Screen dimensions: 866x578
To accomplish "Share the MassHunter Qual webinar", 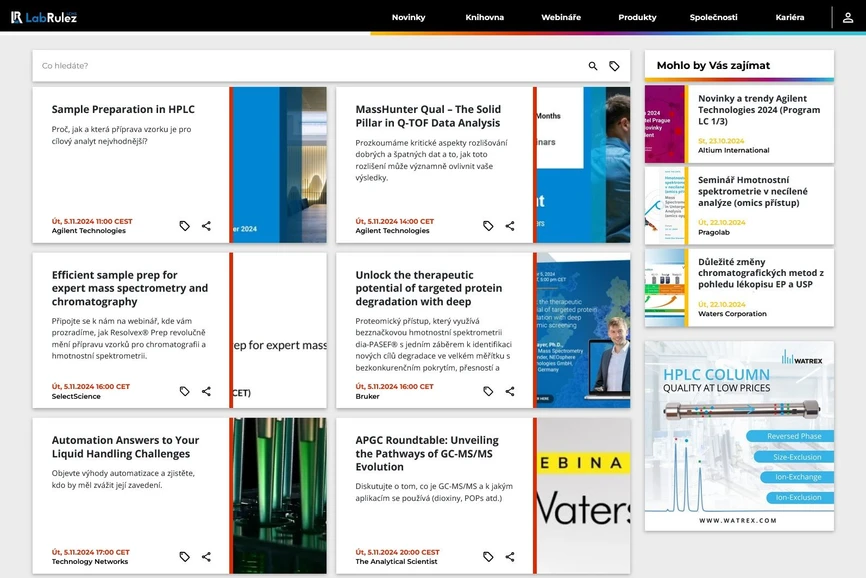I will [510, 226].
